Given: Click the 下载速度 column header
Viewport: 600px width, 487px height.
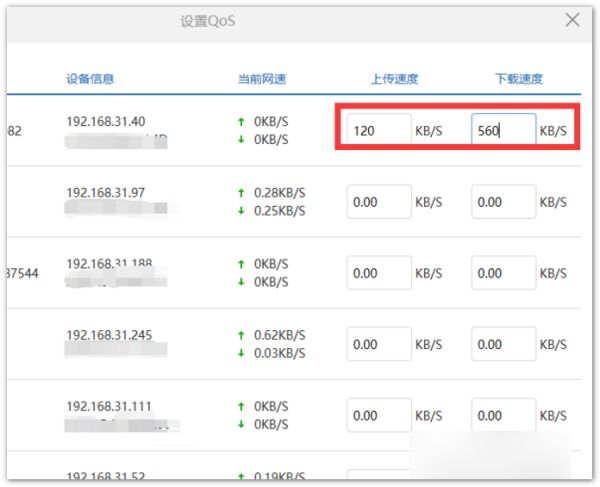Looking at the screenshot, I should [520, 77].
